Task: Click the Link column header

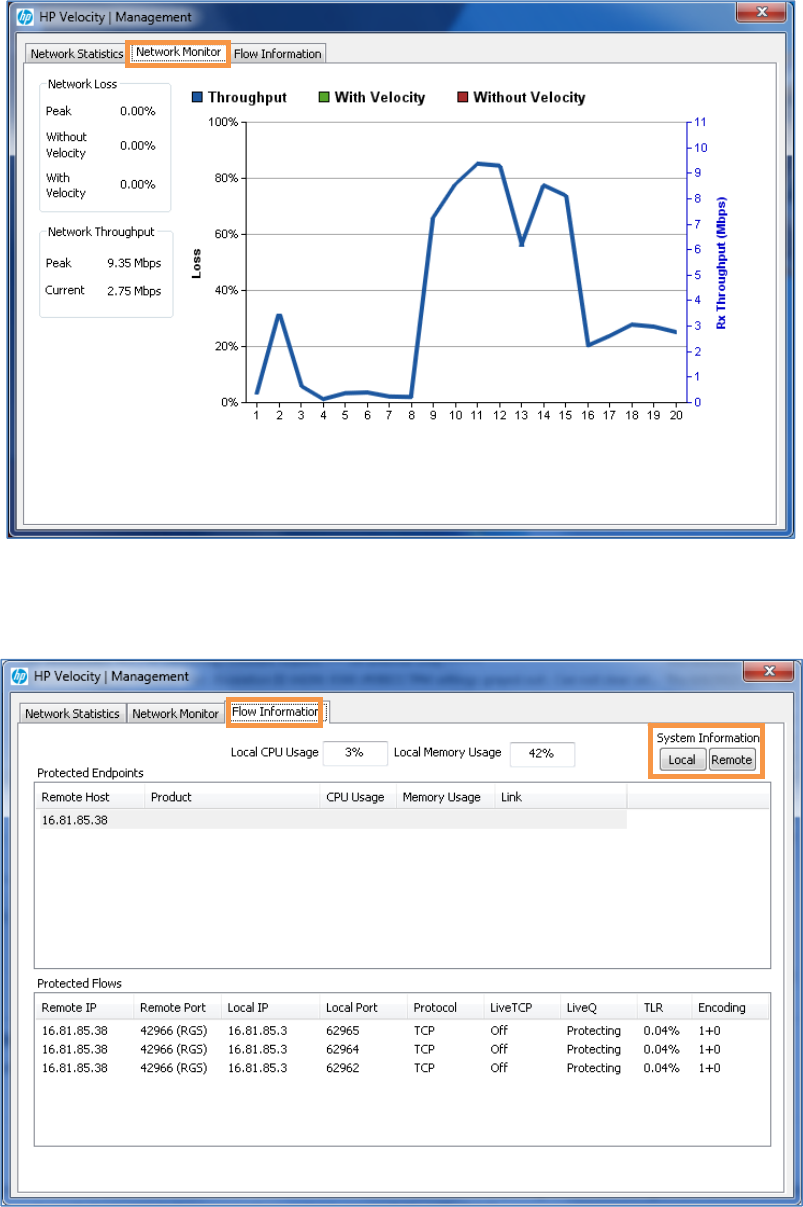Action: (x=561, y=797)
